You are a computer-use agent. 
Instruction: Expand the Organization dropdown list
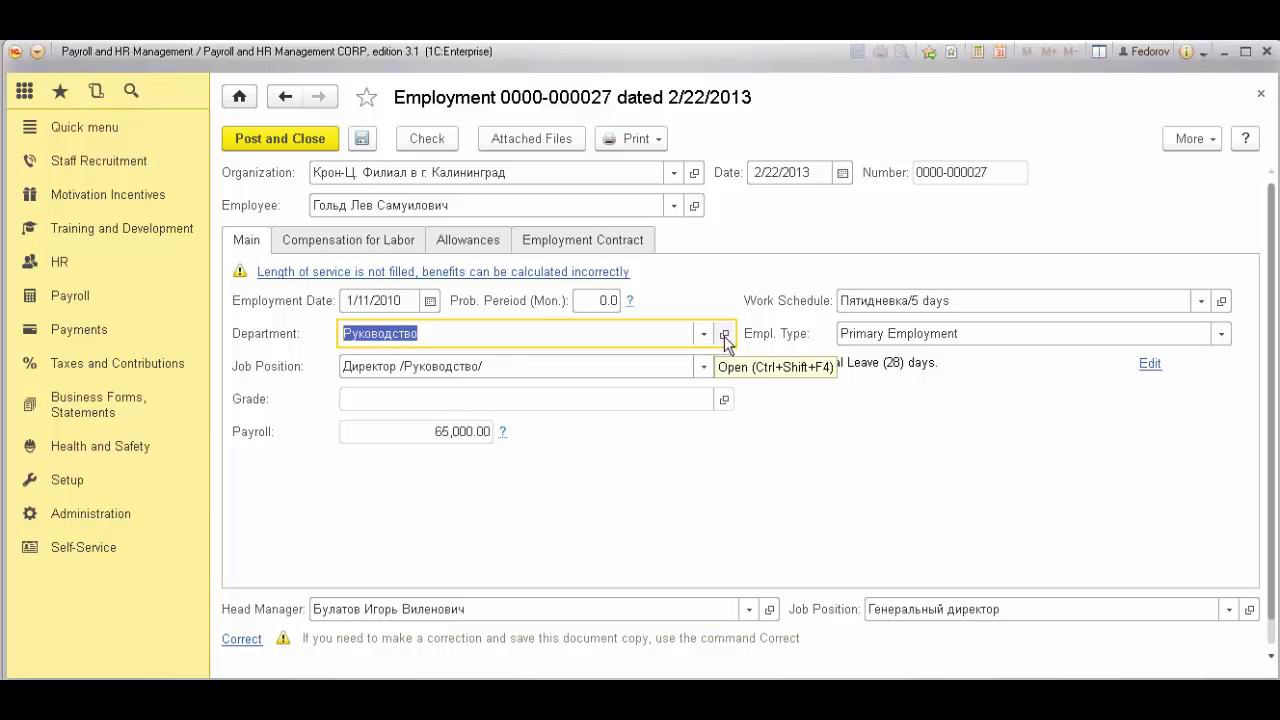674,173
